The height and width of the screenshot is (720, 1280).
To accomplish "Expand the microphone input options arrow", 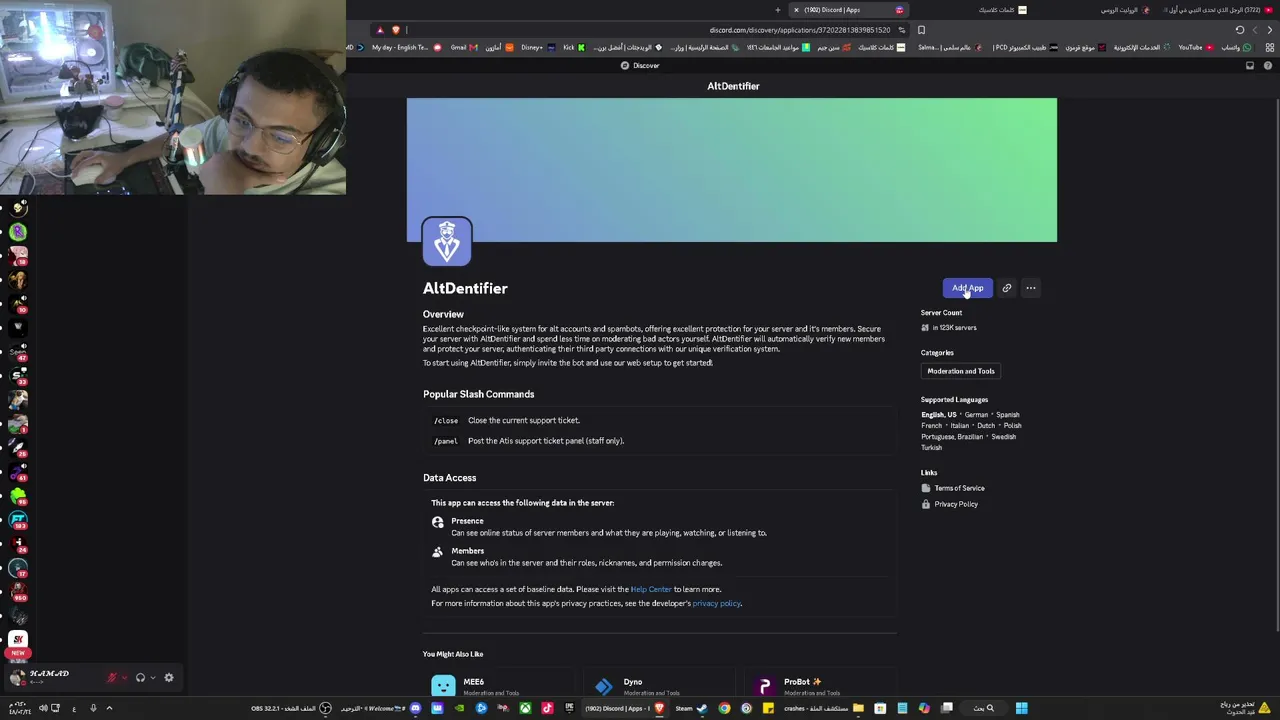I will 124,678.
